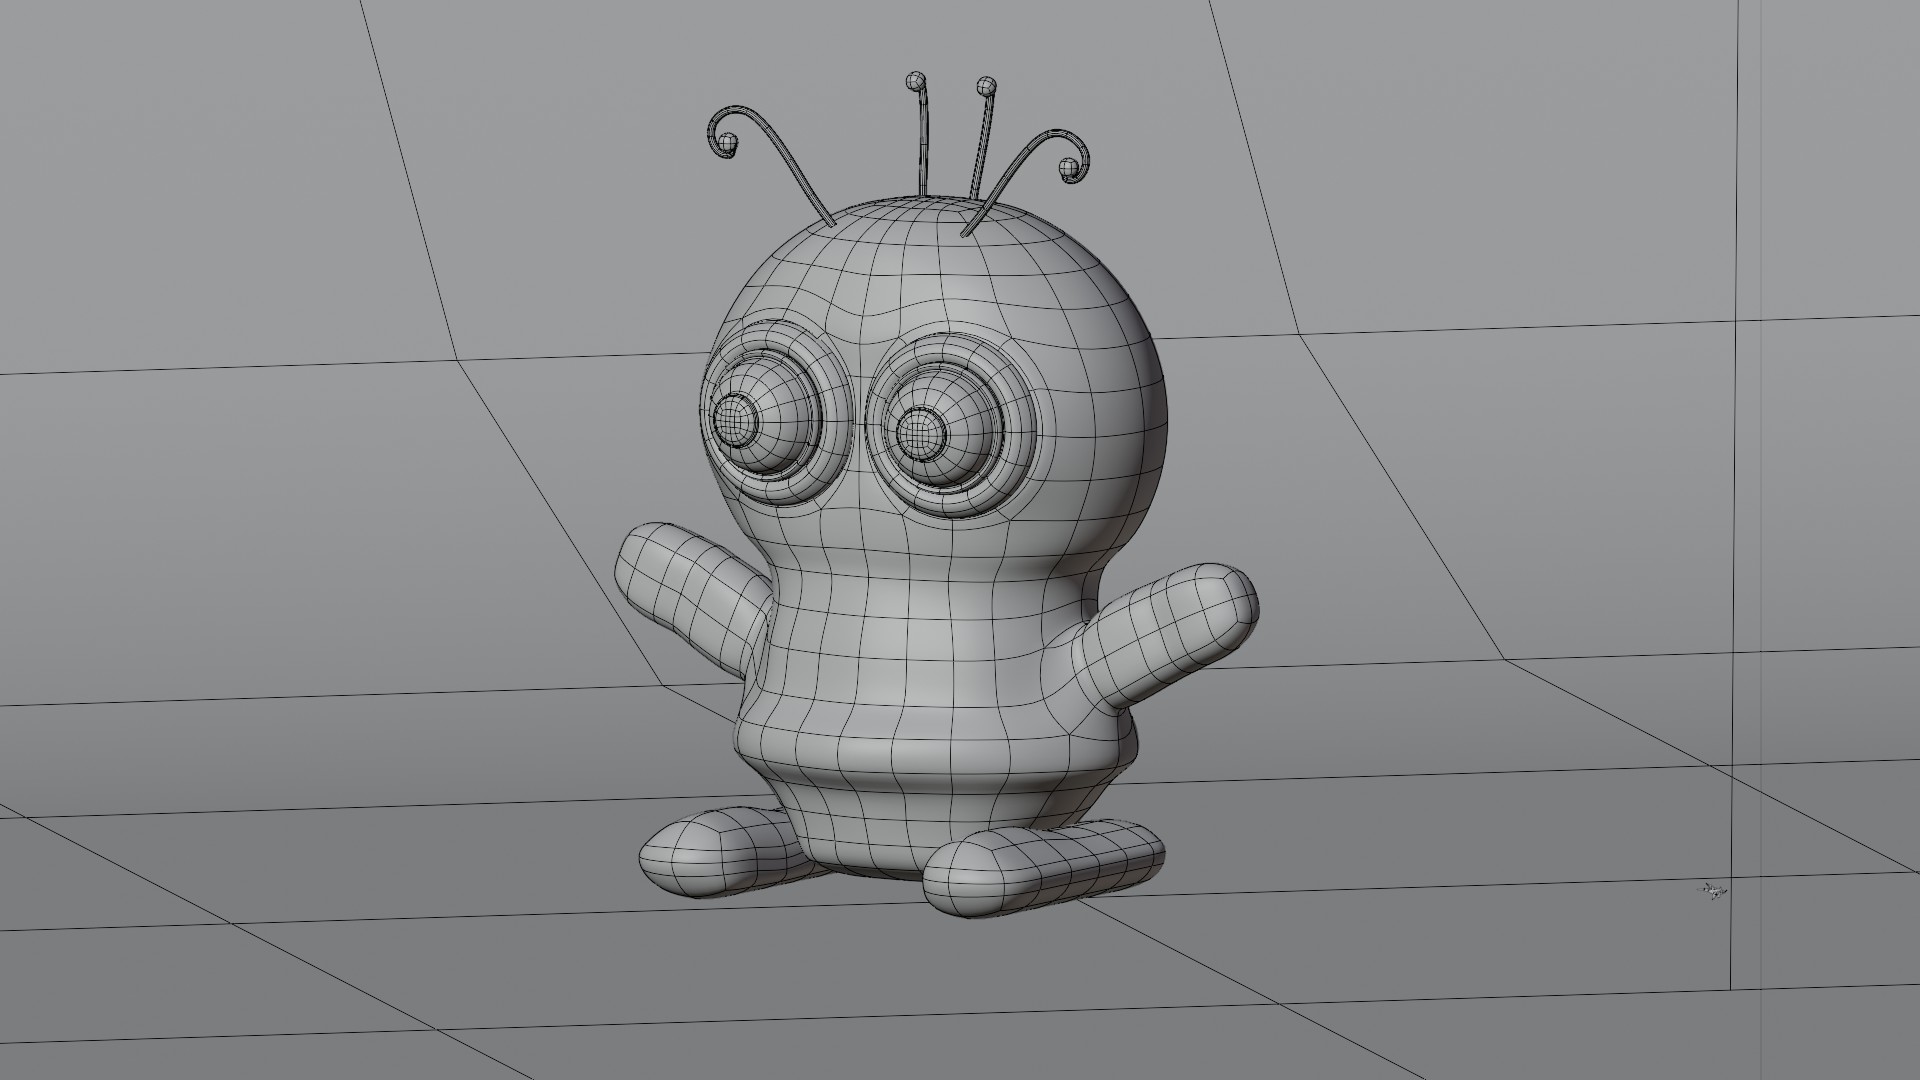1920x1080 pixels.
Task: Click ball tip of far-left curled antenna
Action: click(730, 145)
